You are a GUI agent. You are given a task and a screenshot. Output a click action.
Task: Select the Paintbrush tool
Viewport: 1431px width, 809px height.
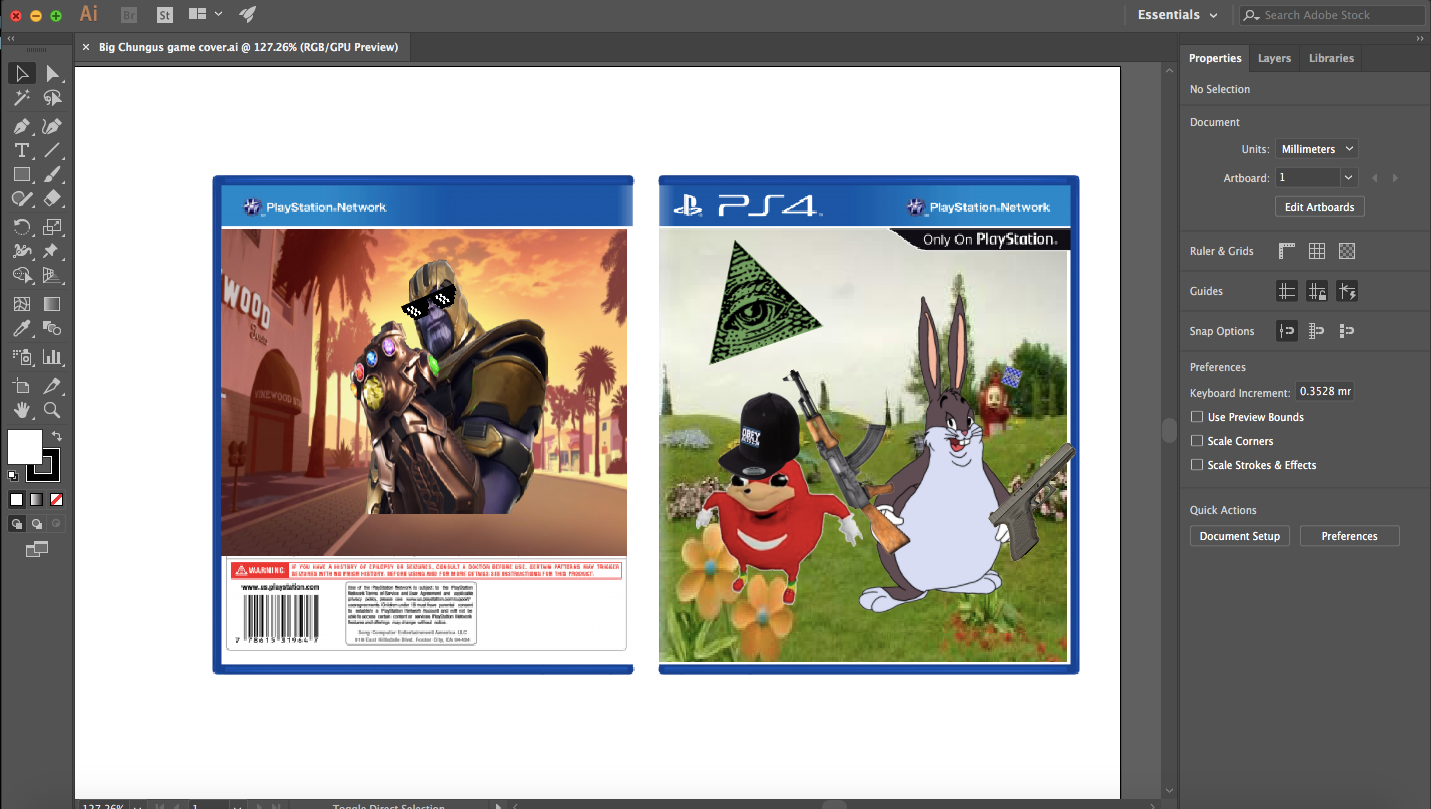[x=52, y=174]
